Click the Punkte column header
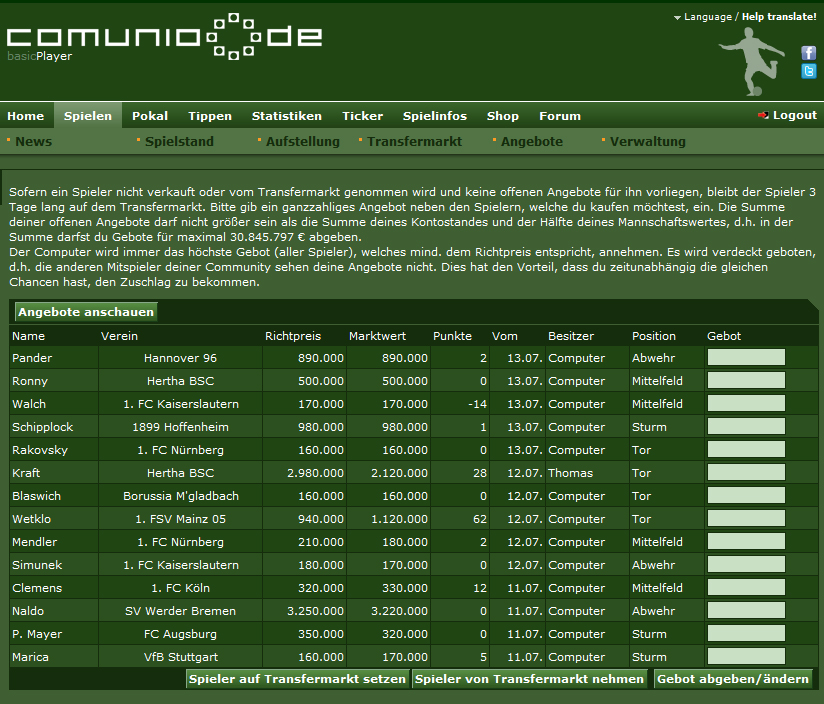The image size is (824, 704). coord(452,336)
